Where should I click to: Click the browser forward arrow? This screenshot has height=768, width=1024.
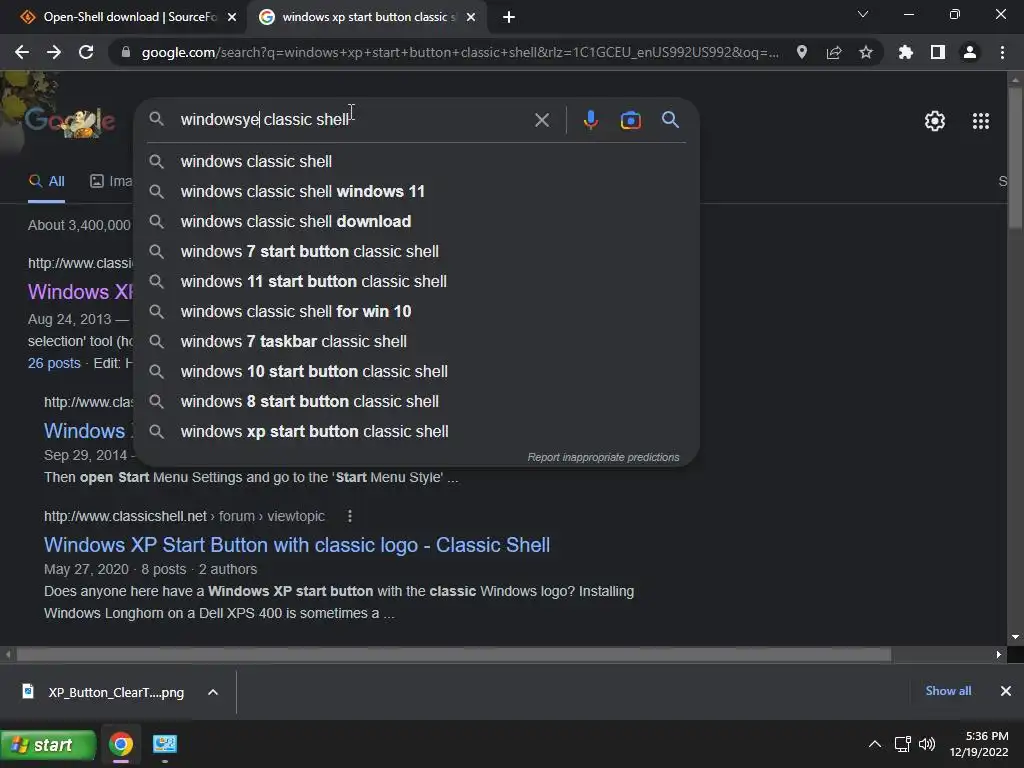point(54,52)
